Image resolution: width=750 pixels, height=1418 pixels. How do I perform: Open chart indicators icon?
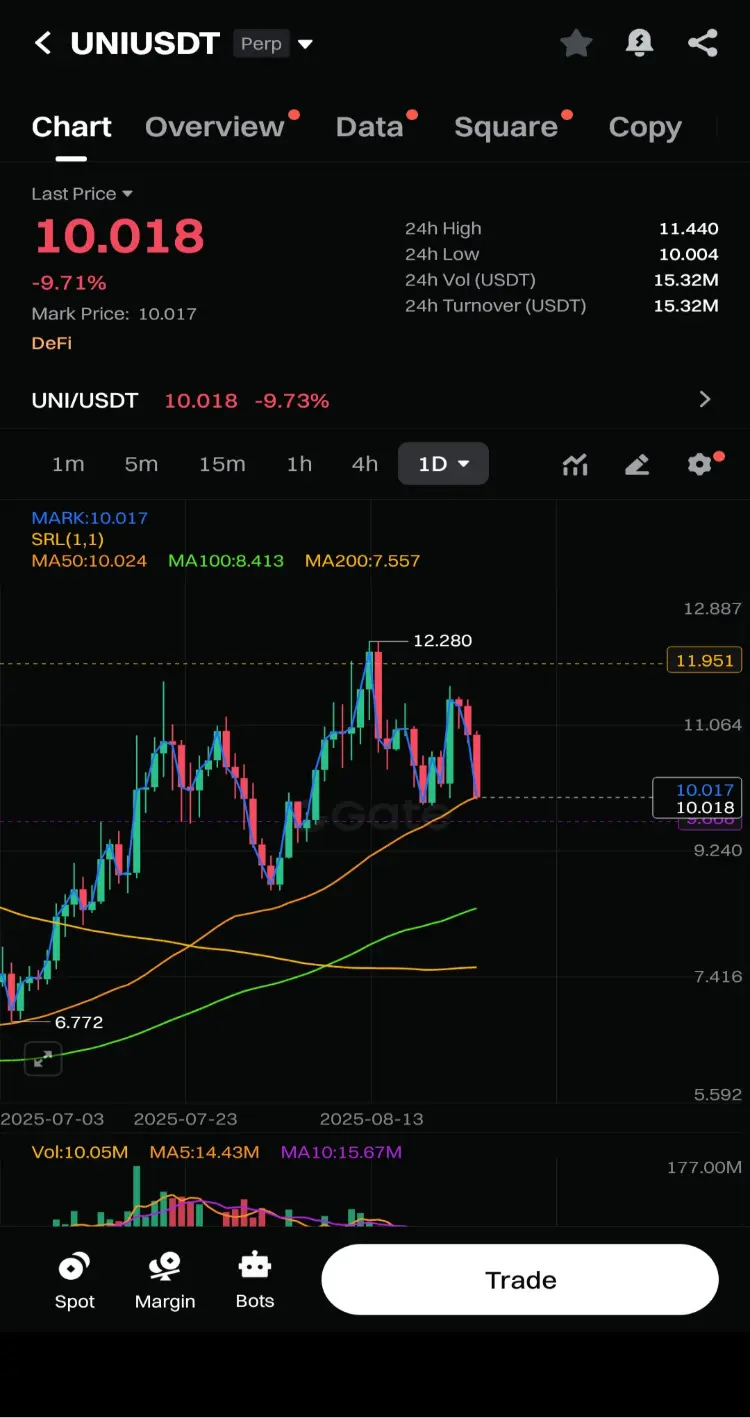[575, 464]
